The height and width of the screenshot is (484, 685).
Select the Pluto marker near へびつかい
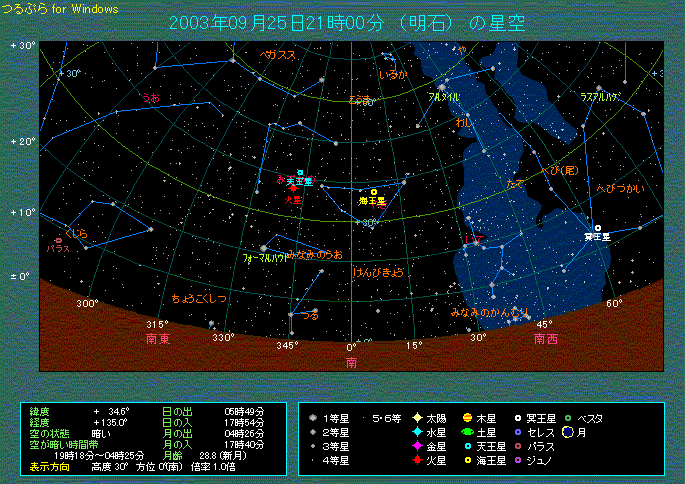click(597, 228)
